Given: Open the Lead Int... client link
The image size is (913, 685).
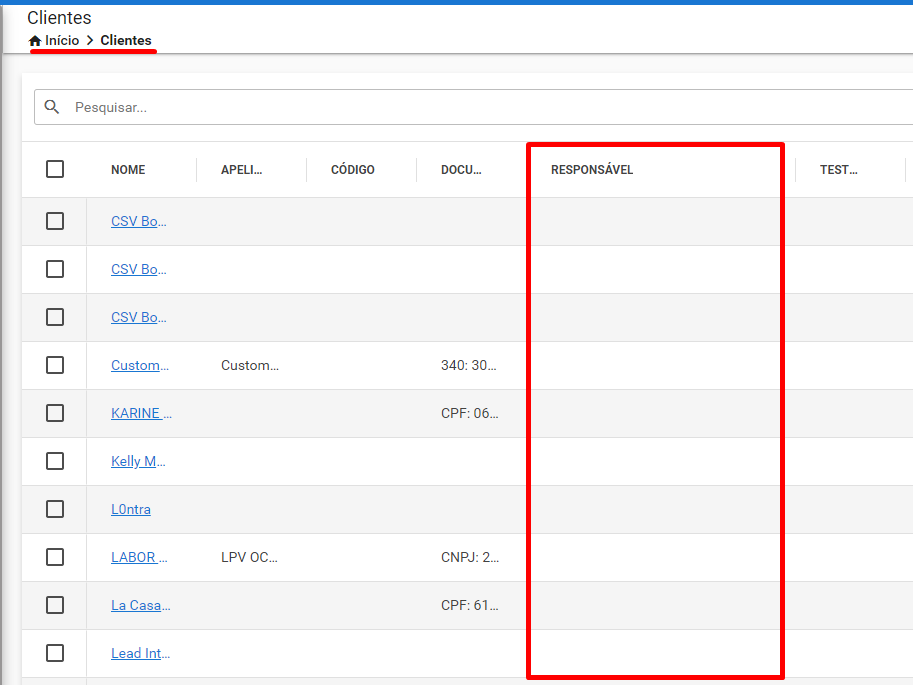Looking at the screenshot, I should (x=140, y=654).
